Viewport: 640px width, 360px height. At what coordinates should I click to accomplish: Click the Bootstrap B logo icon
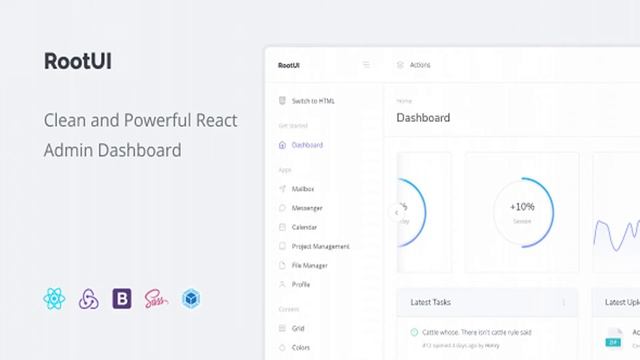[122, 298]
